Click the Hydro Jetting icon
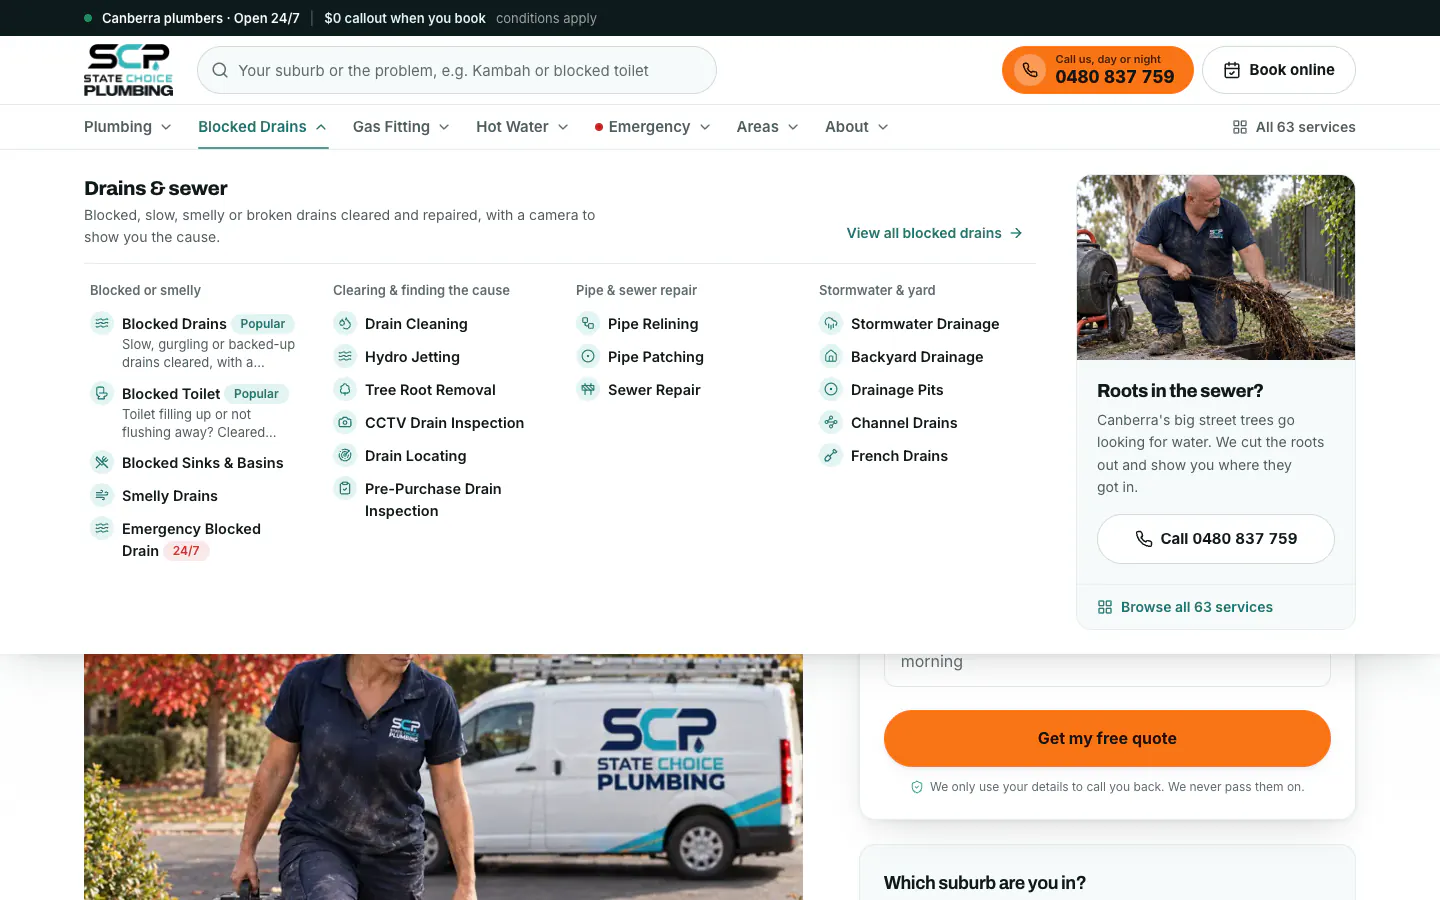This screenshot has height=900, width=1440. point(345,356)
